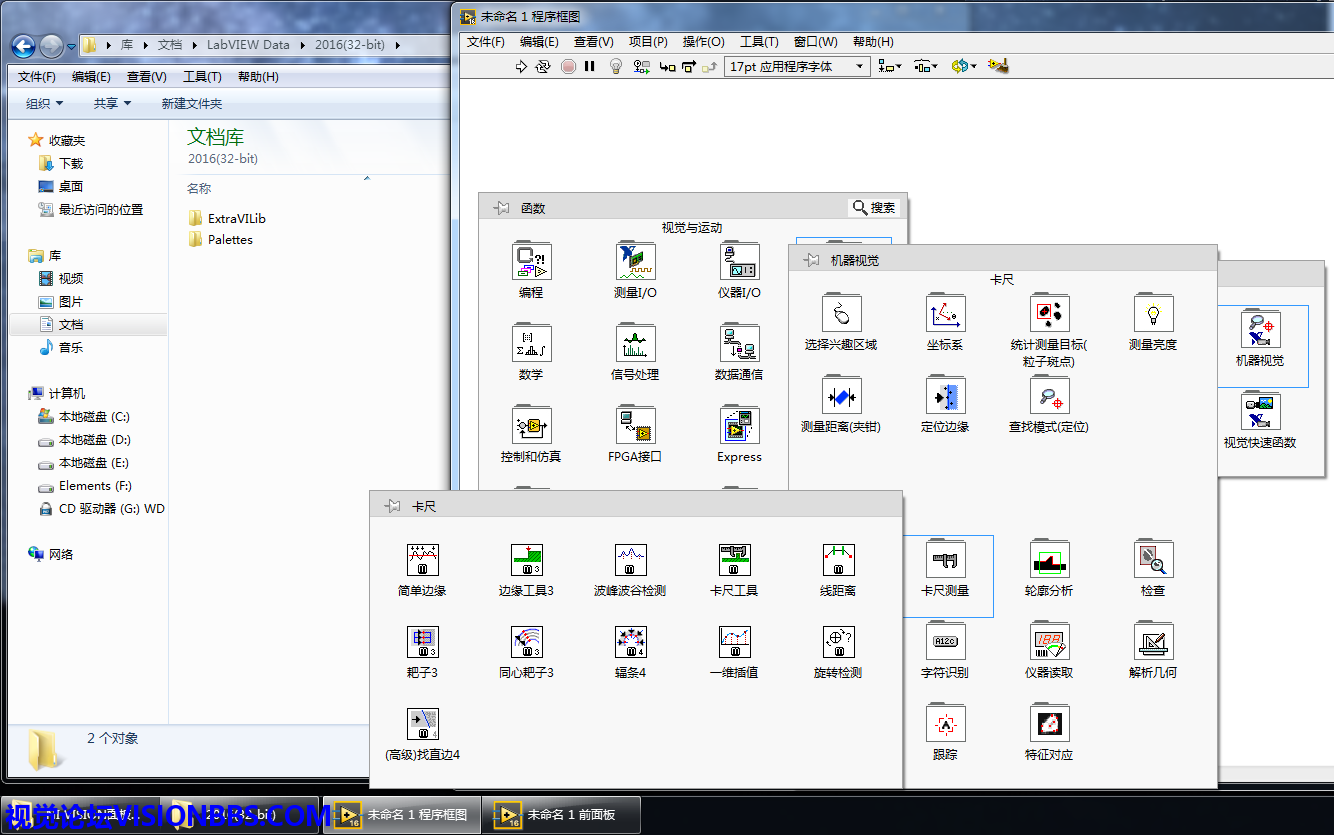
Task: Switch to 未命名 1 前面板 taskbar window
Action: [x=560, y=815]
